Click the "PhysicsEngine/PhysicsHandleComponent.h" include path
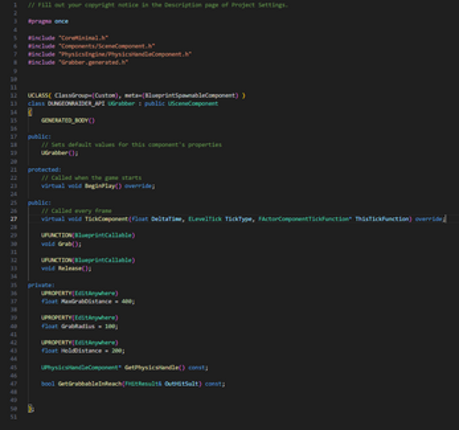This screenshot has width=459, height=430. [x=125, y=54]
